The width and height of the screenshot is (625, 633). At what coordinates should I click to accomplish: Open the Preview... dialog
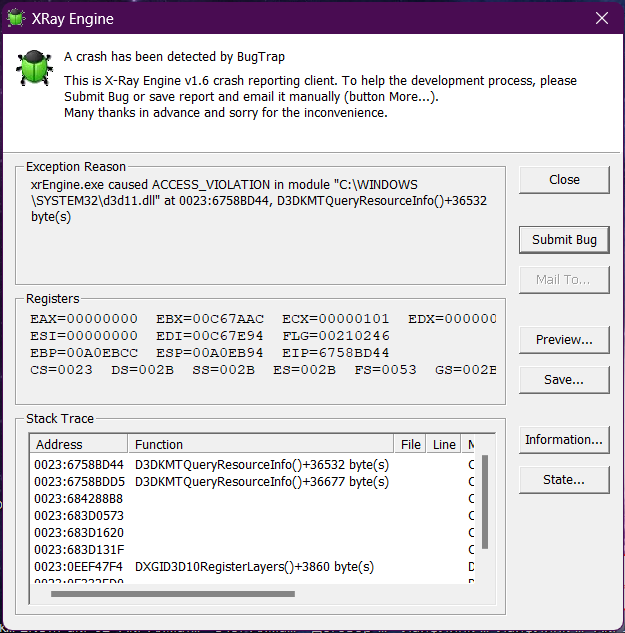tap(564, 340)
